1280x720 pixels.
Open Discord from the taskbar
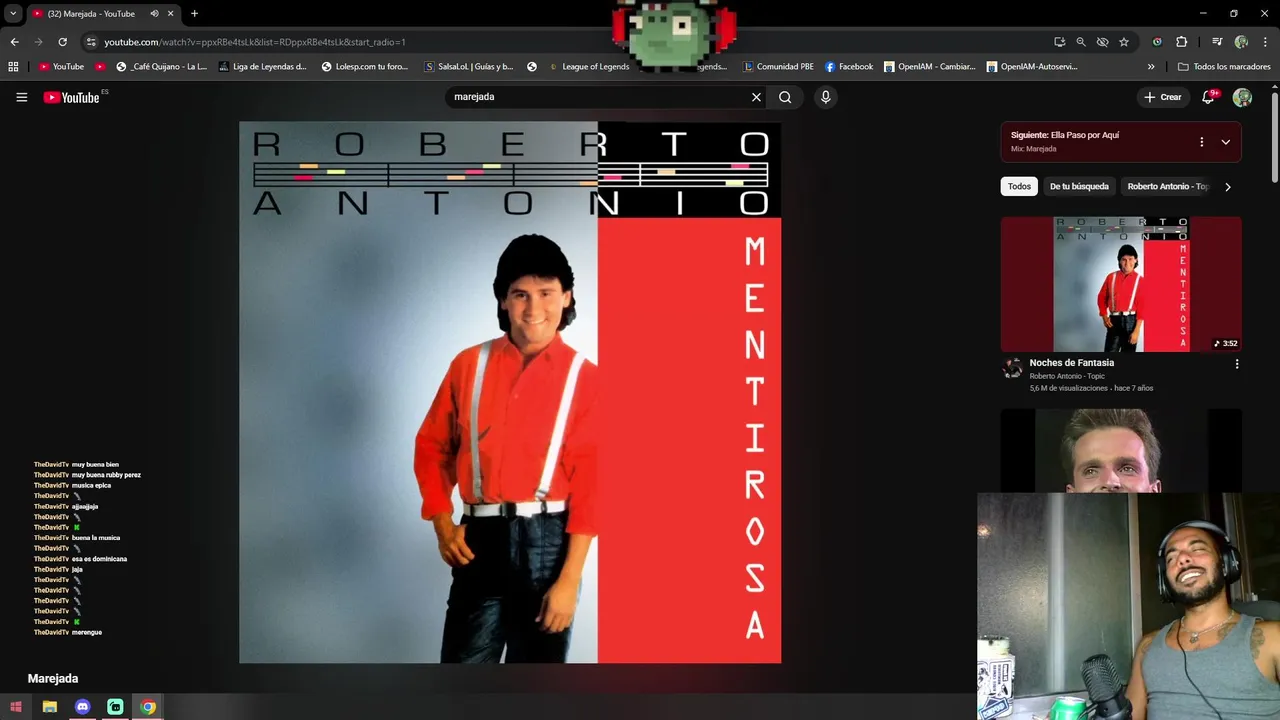(82, 707)
